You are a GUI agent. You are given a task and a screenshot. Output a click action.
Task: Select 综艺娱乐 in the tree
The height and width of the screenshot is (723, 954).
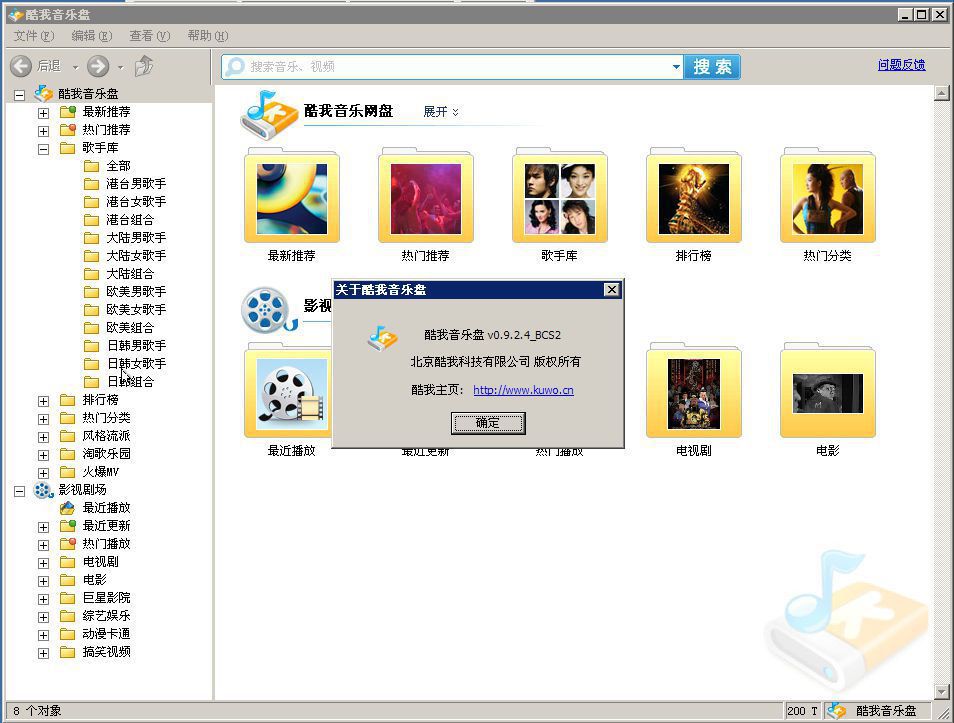point(106,616)
